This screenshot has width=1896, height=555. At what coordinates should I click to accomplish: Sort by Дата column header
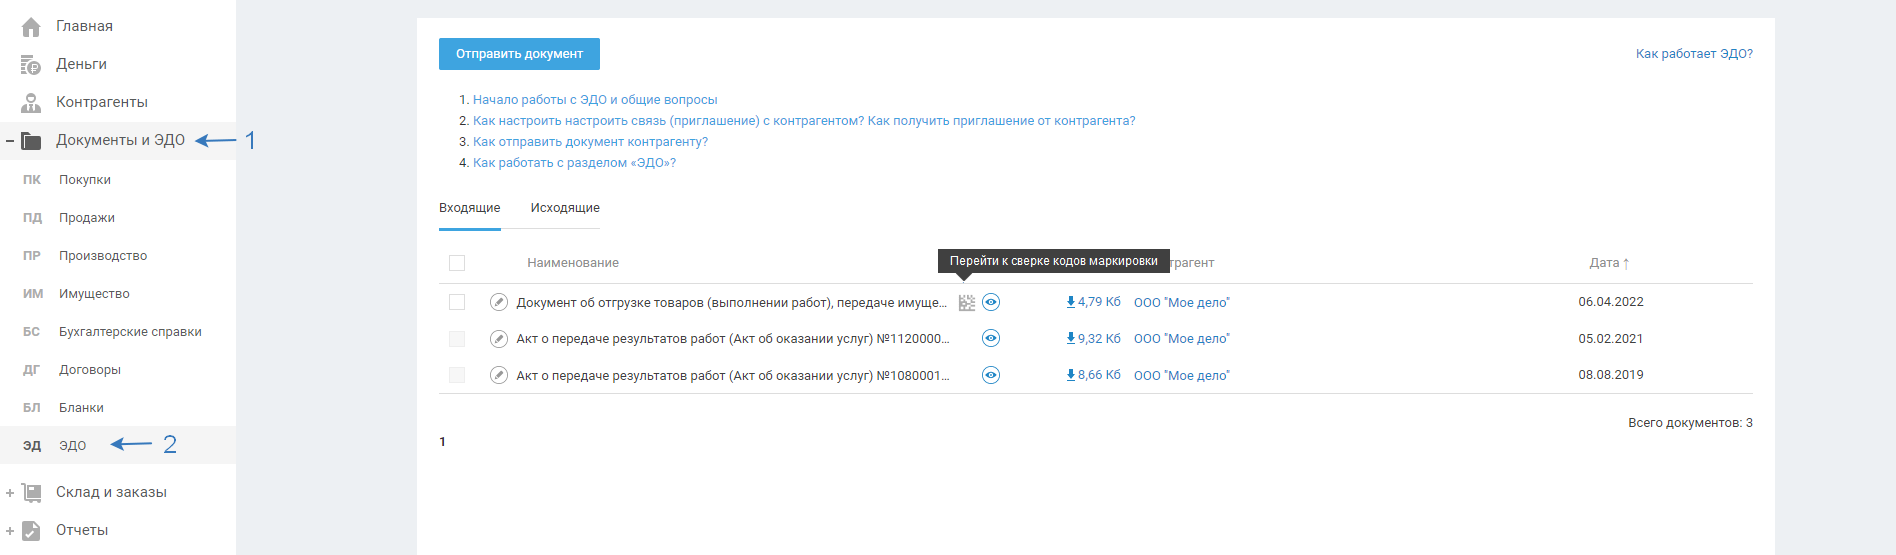1609,263
